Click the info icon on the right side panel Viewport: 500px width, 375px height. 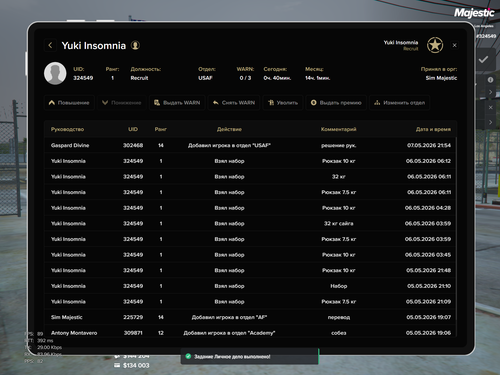(x=490, y=80)
